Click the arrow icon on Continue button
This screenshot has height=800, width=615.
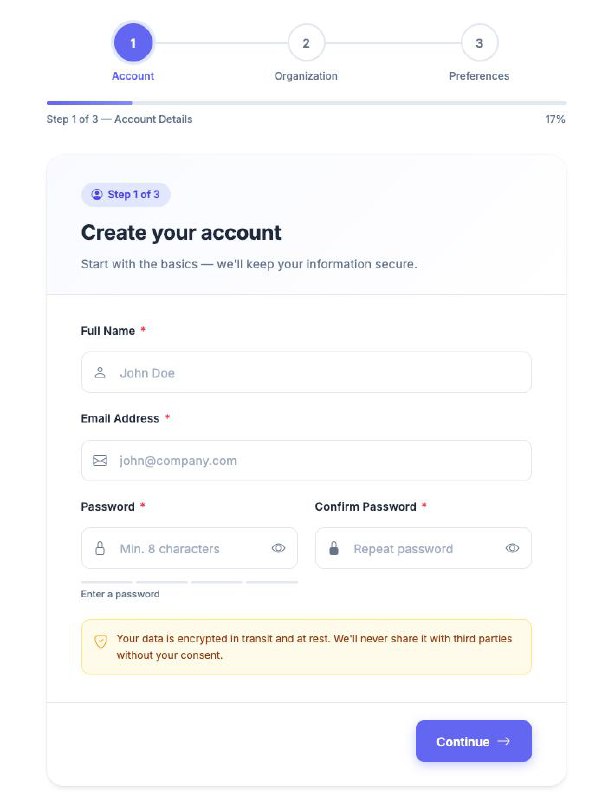(504, 741)
